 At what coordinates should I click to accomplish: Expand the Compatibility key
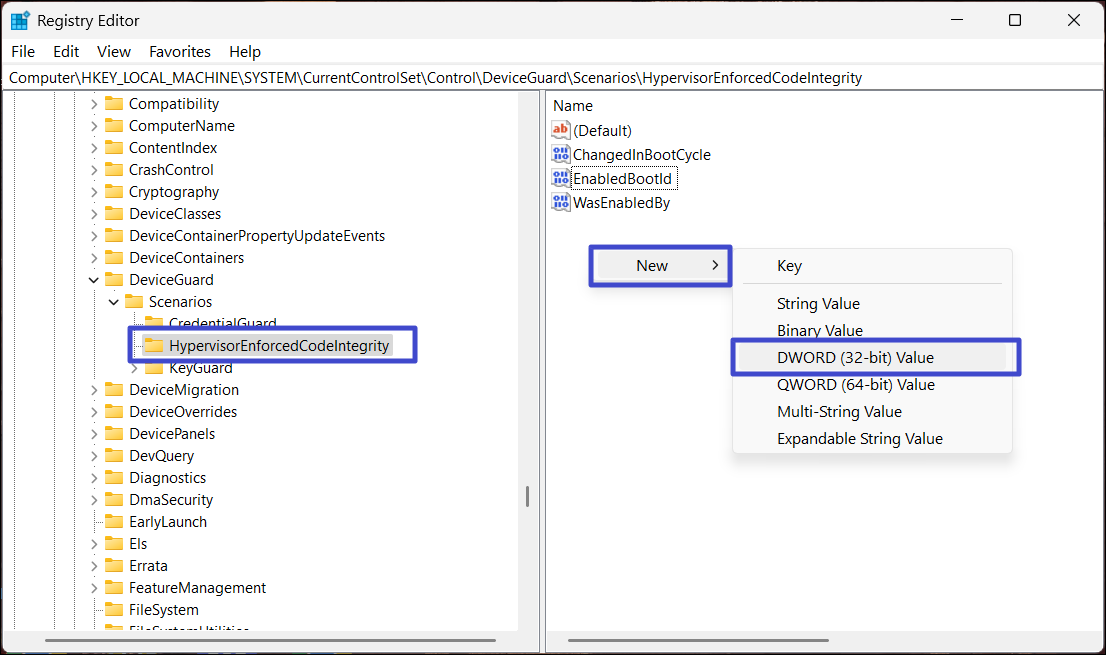[x=94, y=104]
